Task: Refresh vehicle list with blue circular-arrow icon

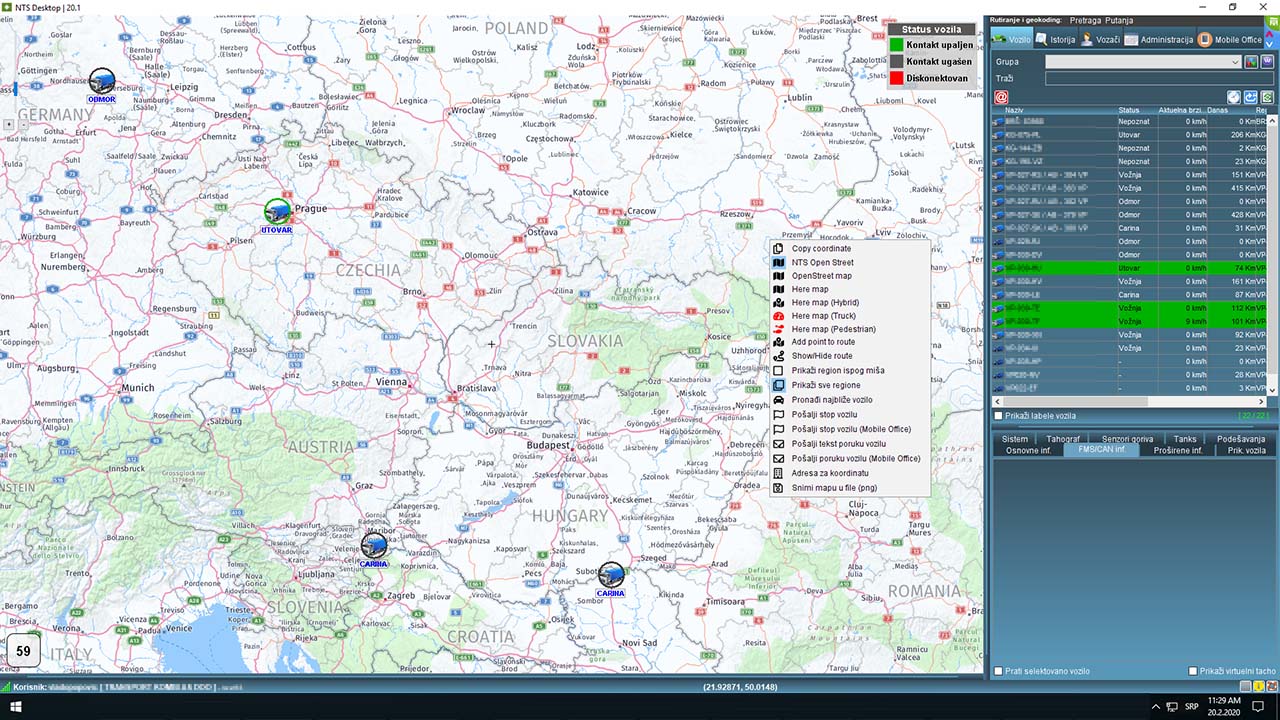Action: click(x=1250, y=97)
